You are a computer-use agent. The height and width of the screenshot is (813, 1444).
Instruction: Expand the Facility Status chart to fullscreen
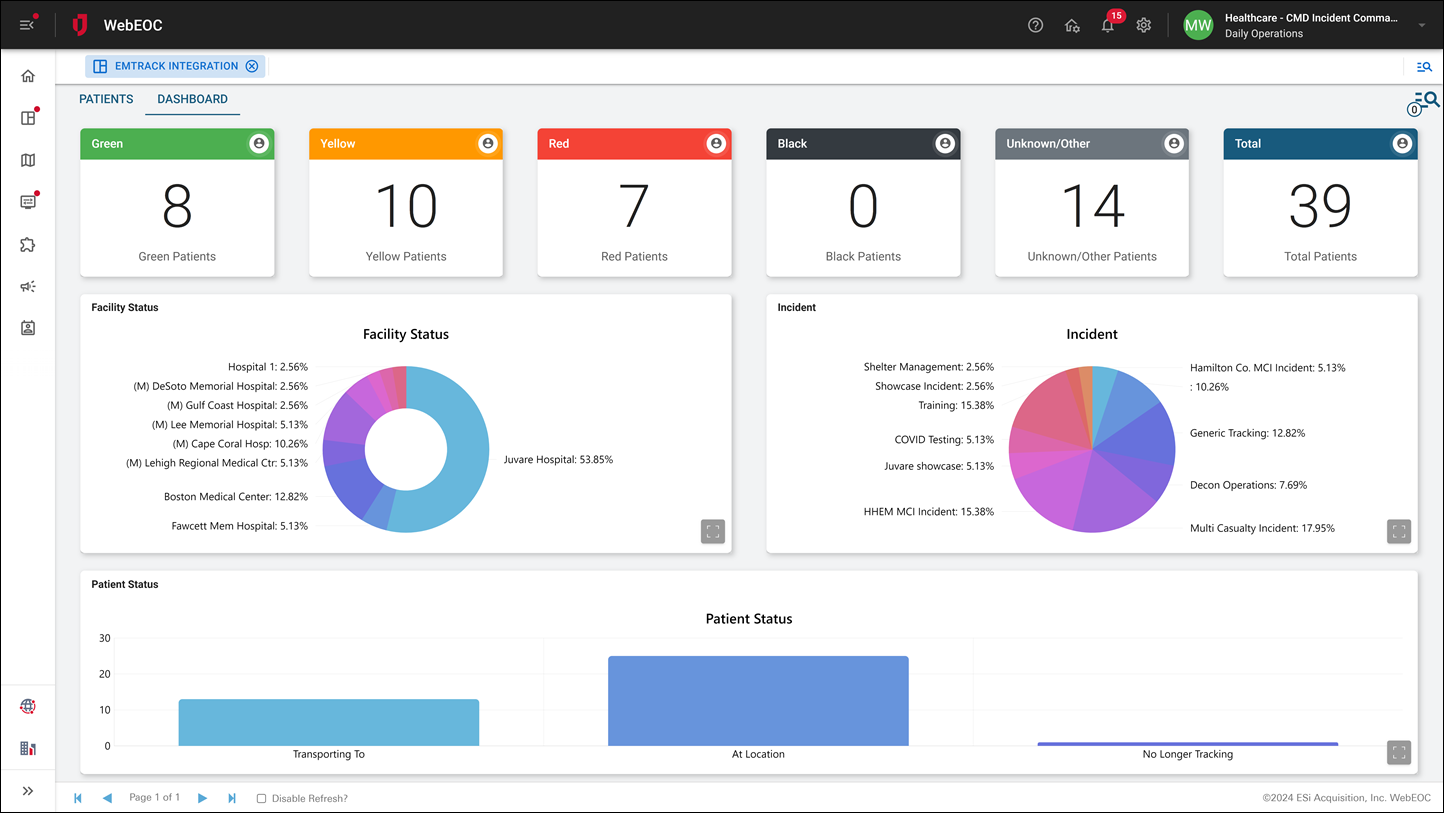[x=712, y=531]
